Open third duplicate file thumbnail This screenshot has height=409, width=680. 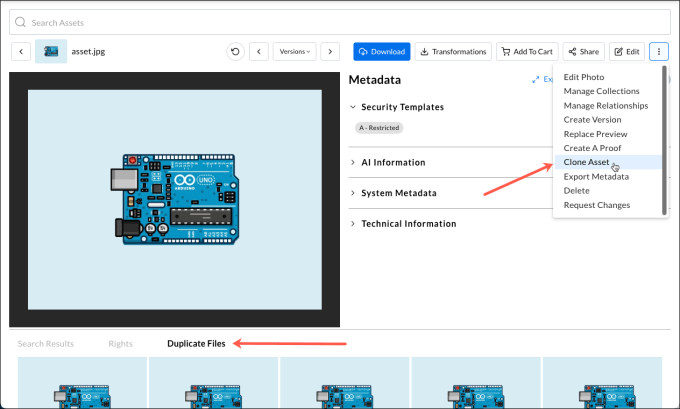click(x=345, y=383)
